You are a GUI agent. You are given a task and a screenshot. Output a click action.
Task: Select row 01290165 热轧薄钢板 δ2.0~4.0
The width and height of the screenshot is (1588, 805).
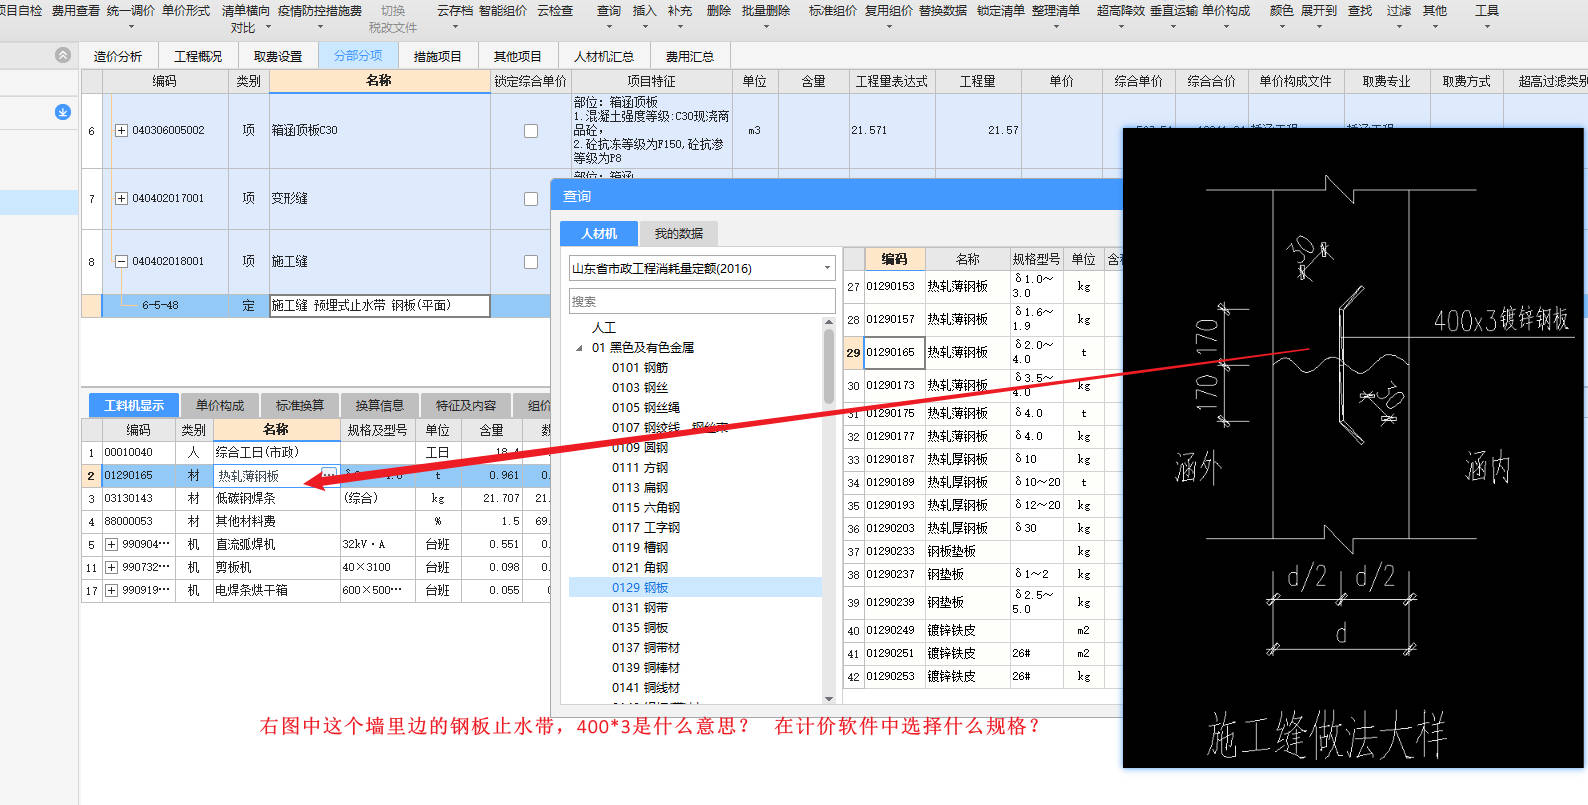pyautogui.click(x=983, y=352)
